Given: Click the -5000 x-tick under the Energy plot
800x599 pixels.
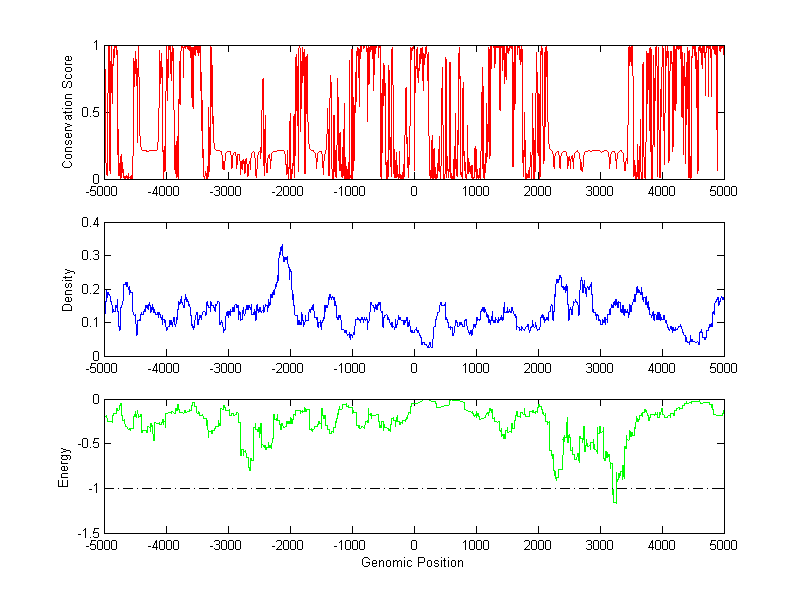Looking at the screenshot, I should tap(102, 545).
